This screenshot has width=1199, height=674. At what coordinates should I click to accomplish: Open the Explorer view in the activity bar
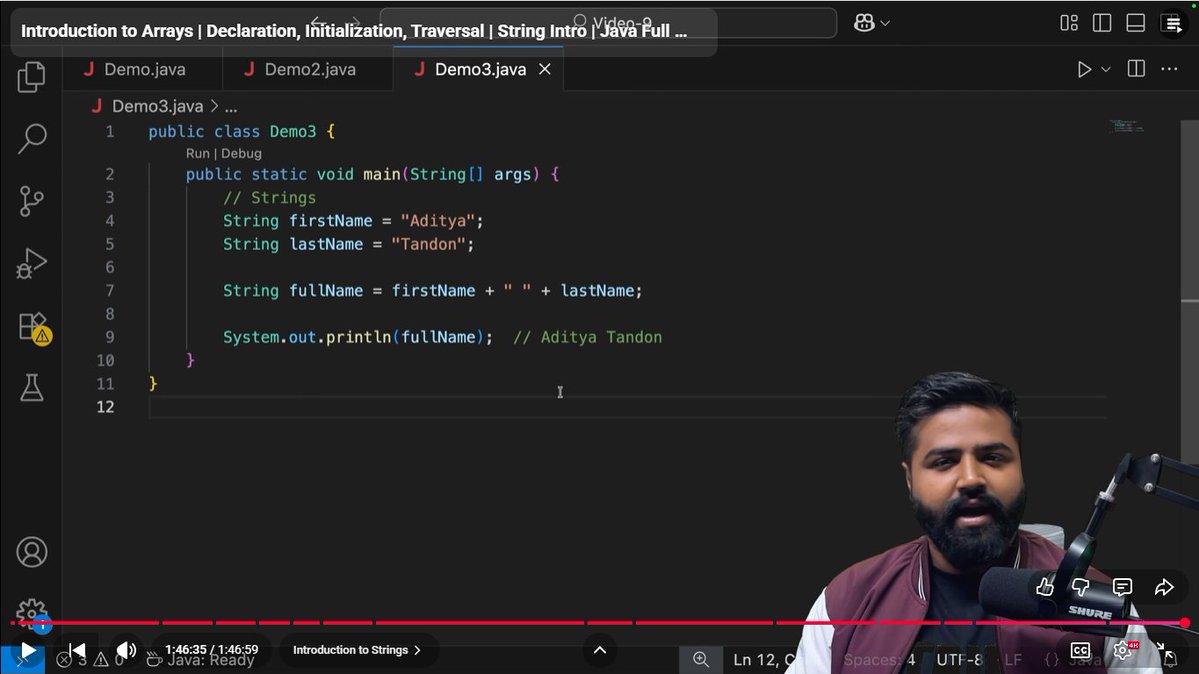(31, 77)
